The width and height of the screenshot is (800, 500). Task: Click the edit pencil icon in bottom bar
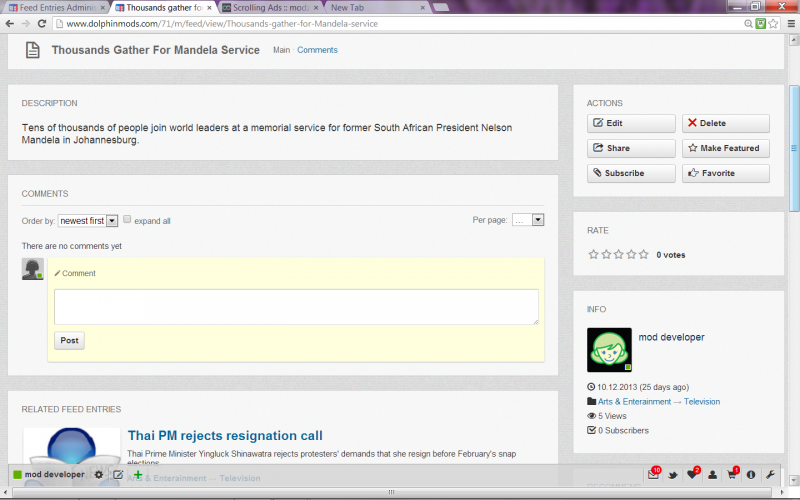point(118,474)
